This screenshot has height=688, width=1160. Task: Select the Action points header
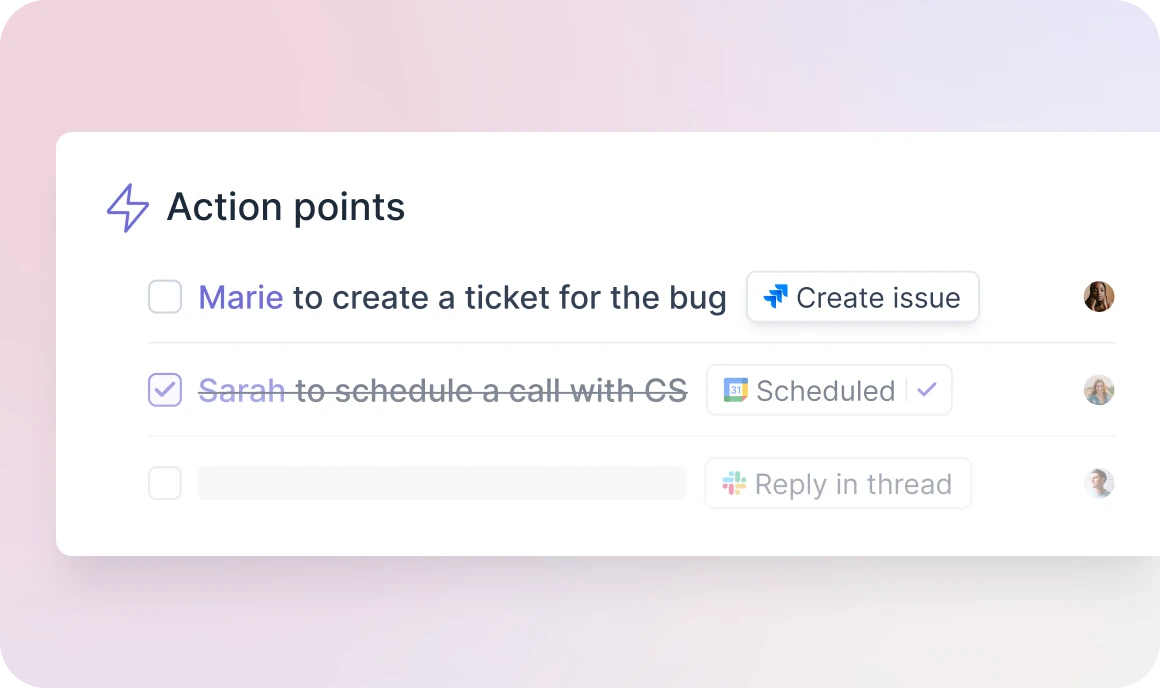(285, 207)
